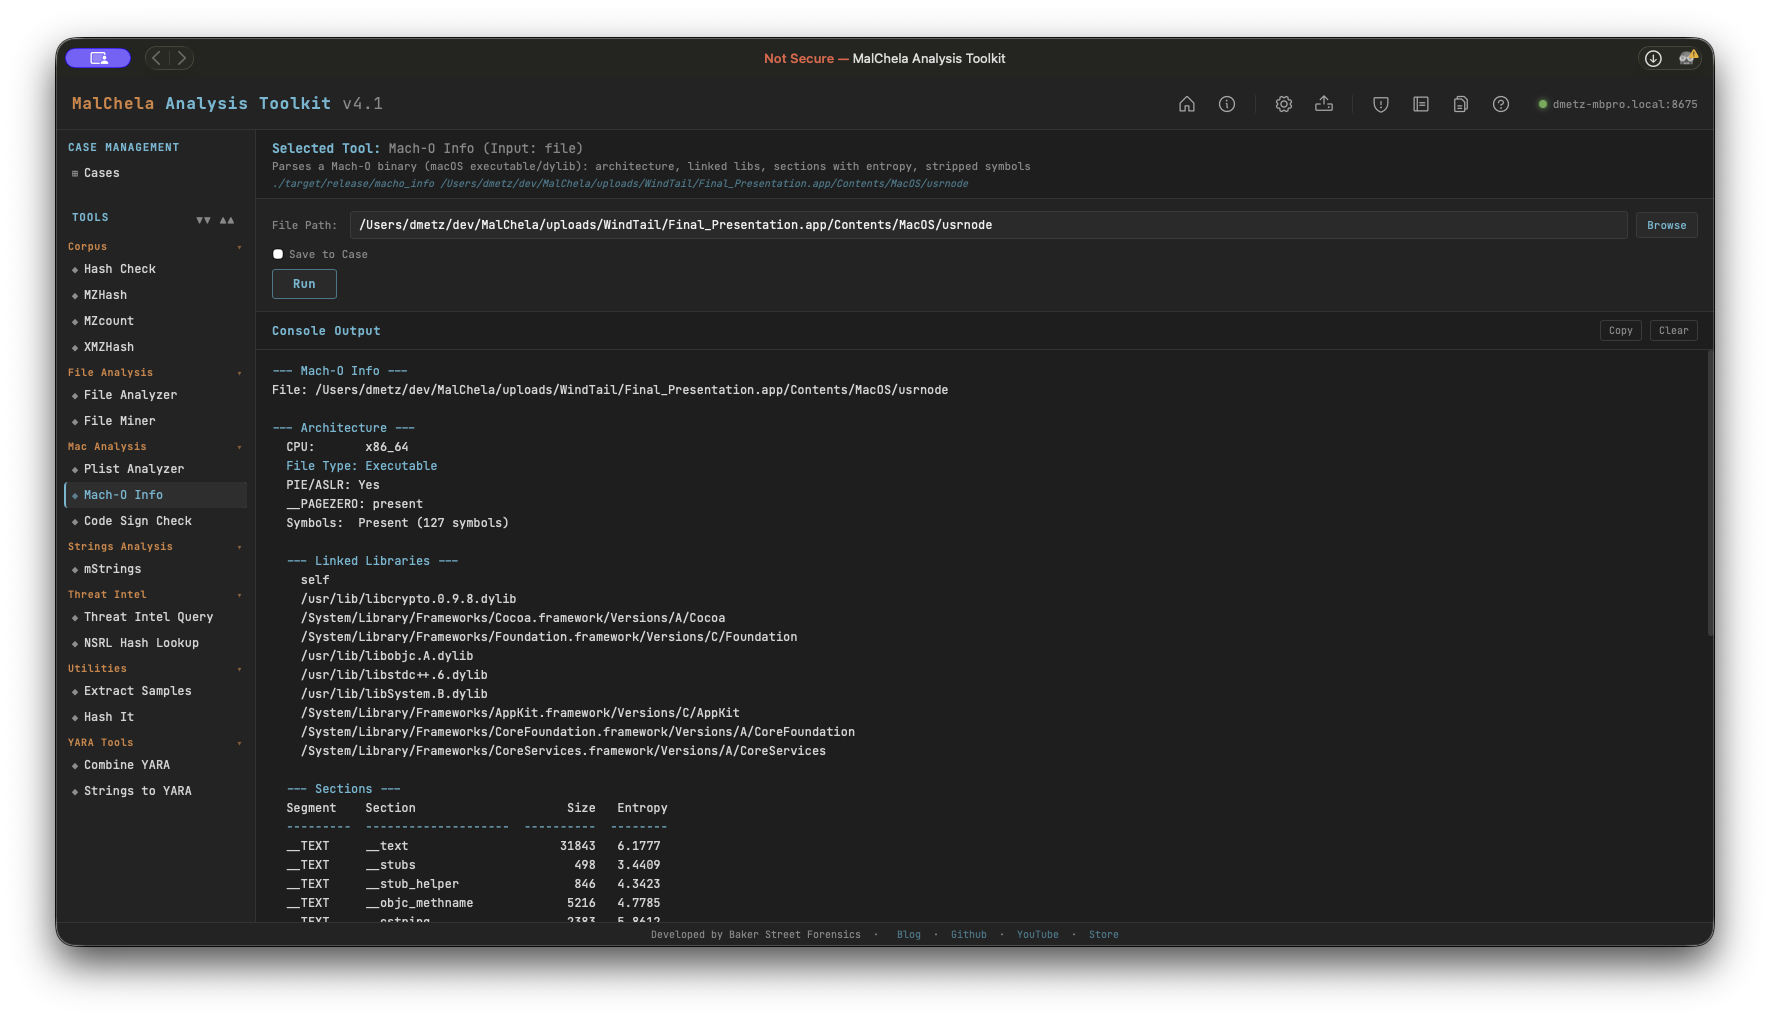The width and height of the screenshot is (1770, 1020).
Task: Click the __stub_helper section row
Action: point(473,884)
